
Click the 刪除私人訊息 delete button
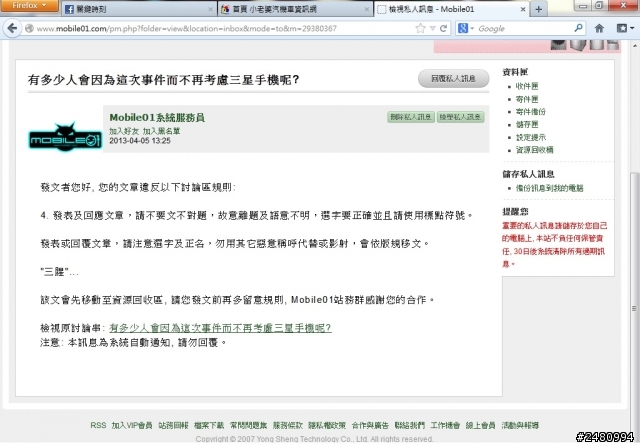tap(411, 117)
